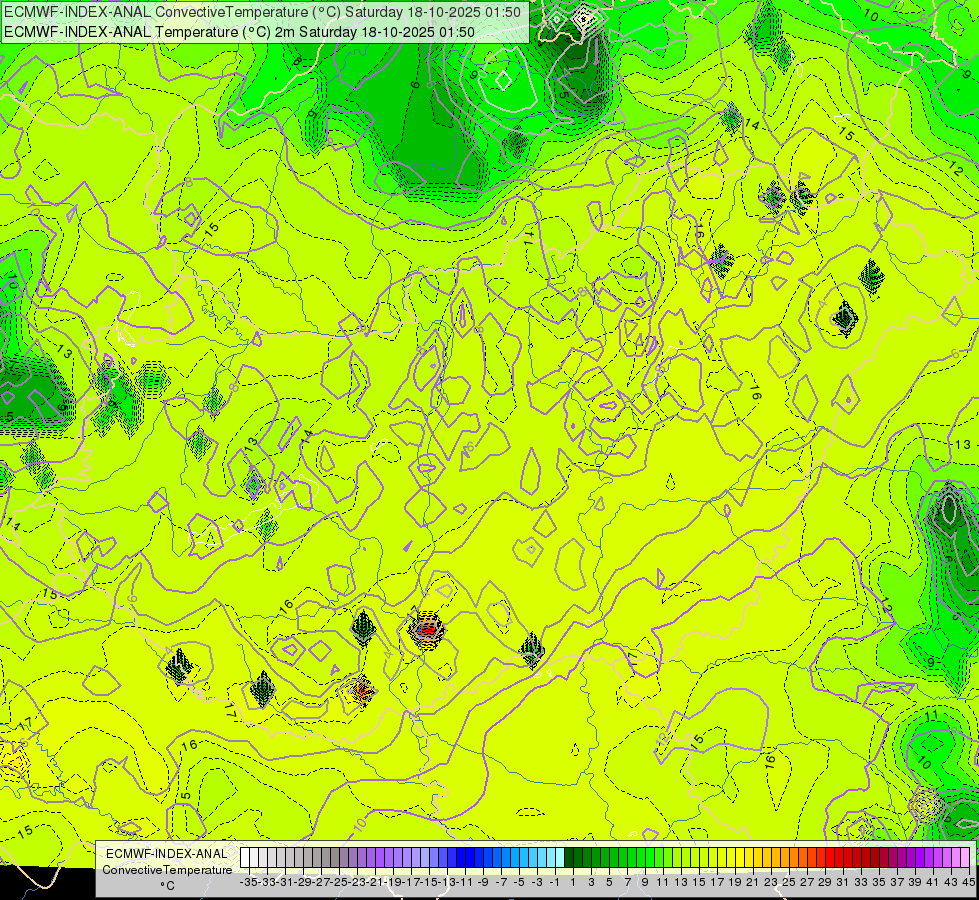
Task: Click the '-7' legend value
Action: point(501,882)
